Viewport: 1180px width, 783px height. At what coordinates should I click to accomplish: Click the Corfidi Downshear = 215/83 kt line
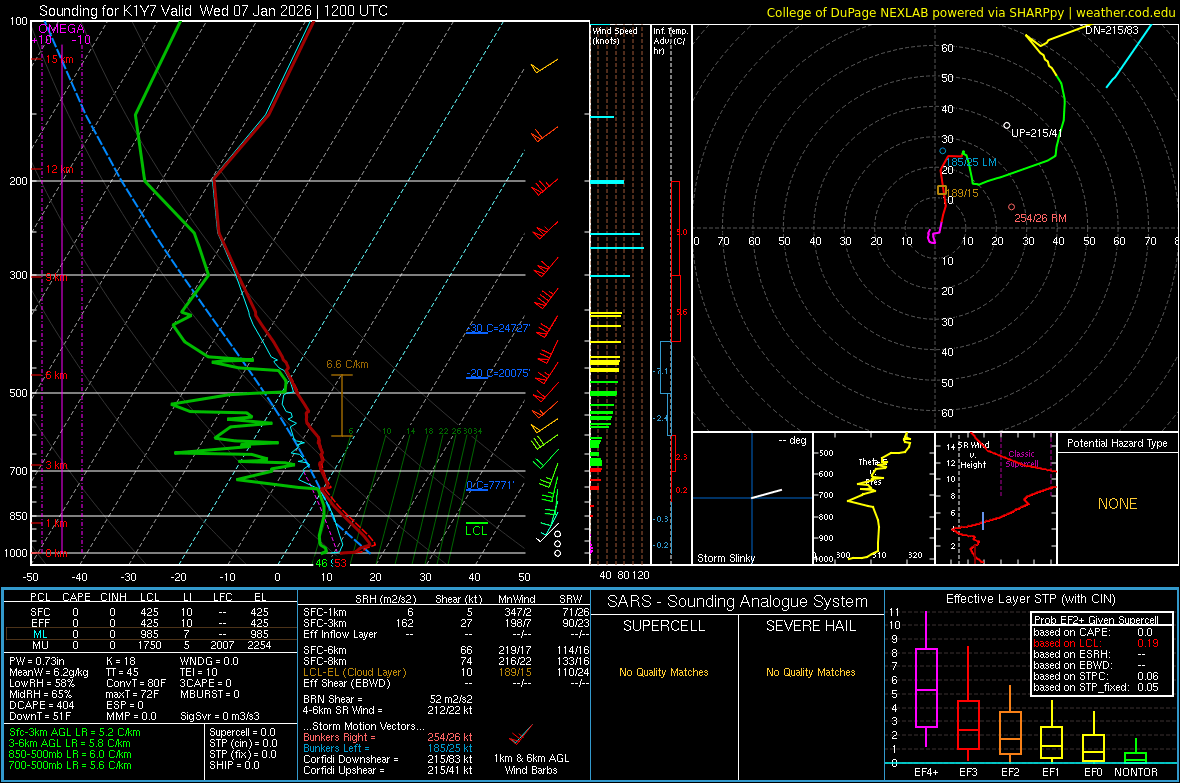(388, 759)
